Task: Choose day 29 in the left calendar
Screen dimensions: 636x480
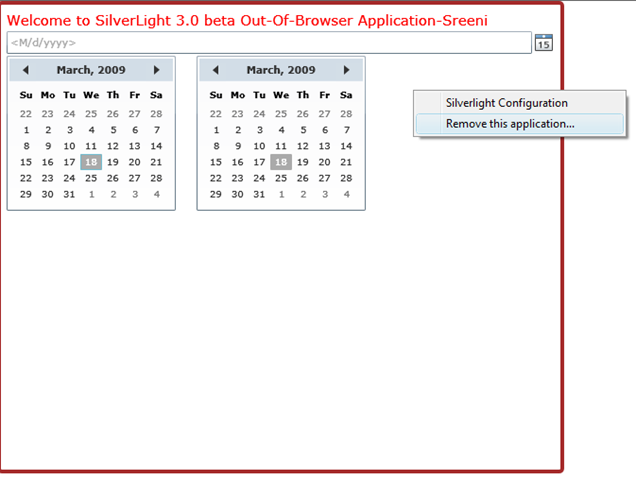Action: point(26,194)
